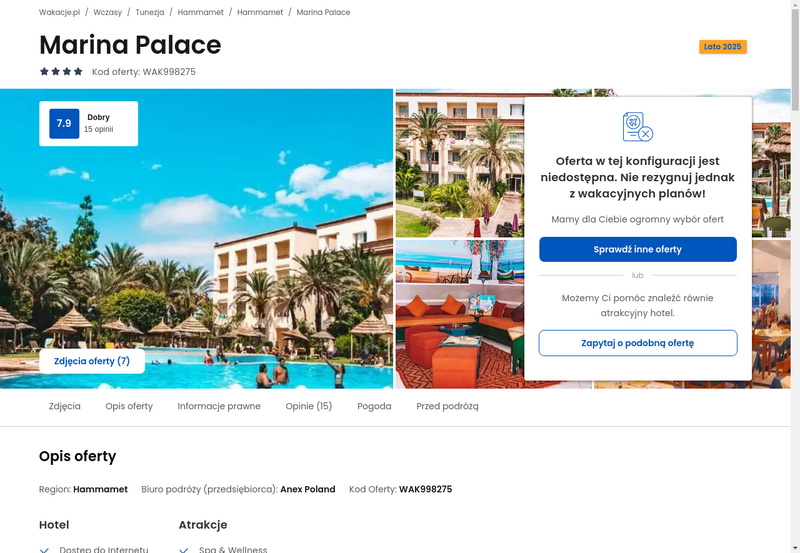Click the 7.9 rating score badge
Viewport: 800px width, 553px height.
pyautogui.click(x=64, y=123)
